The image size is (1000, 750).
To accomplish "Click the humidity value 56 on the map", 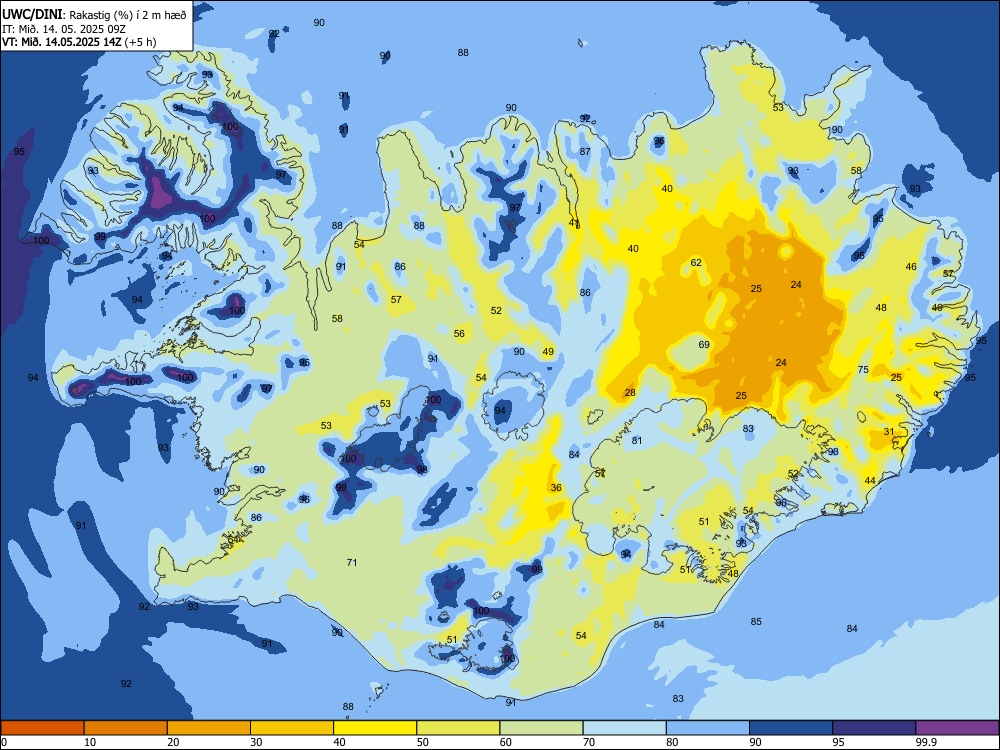I will pos(459,334).
